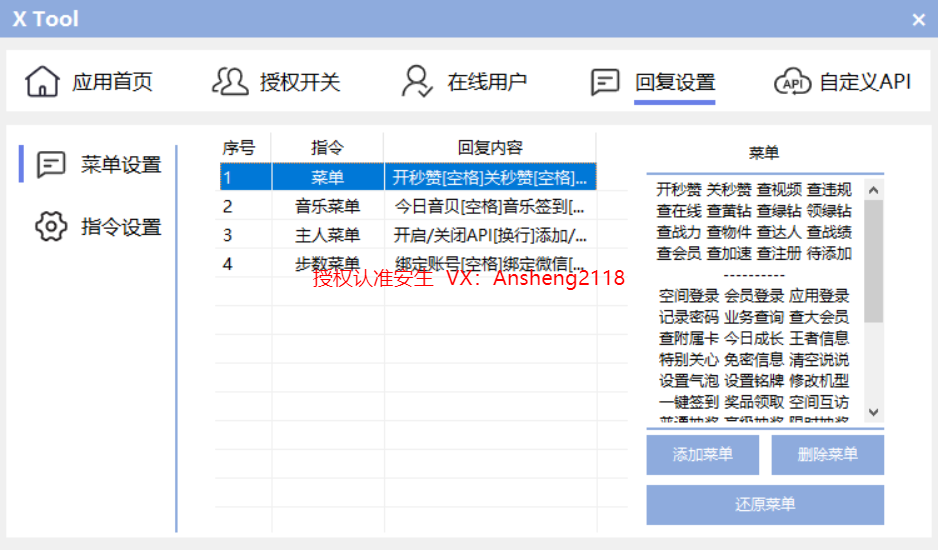This screenshot has width=938, height=550.
Task: Click the cell with sequence number 3
Action: point(244,235)
